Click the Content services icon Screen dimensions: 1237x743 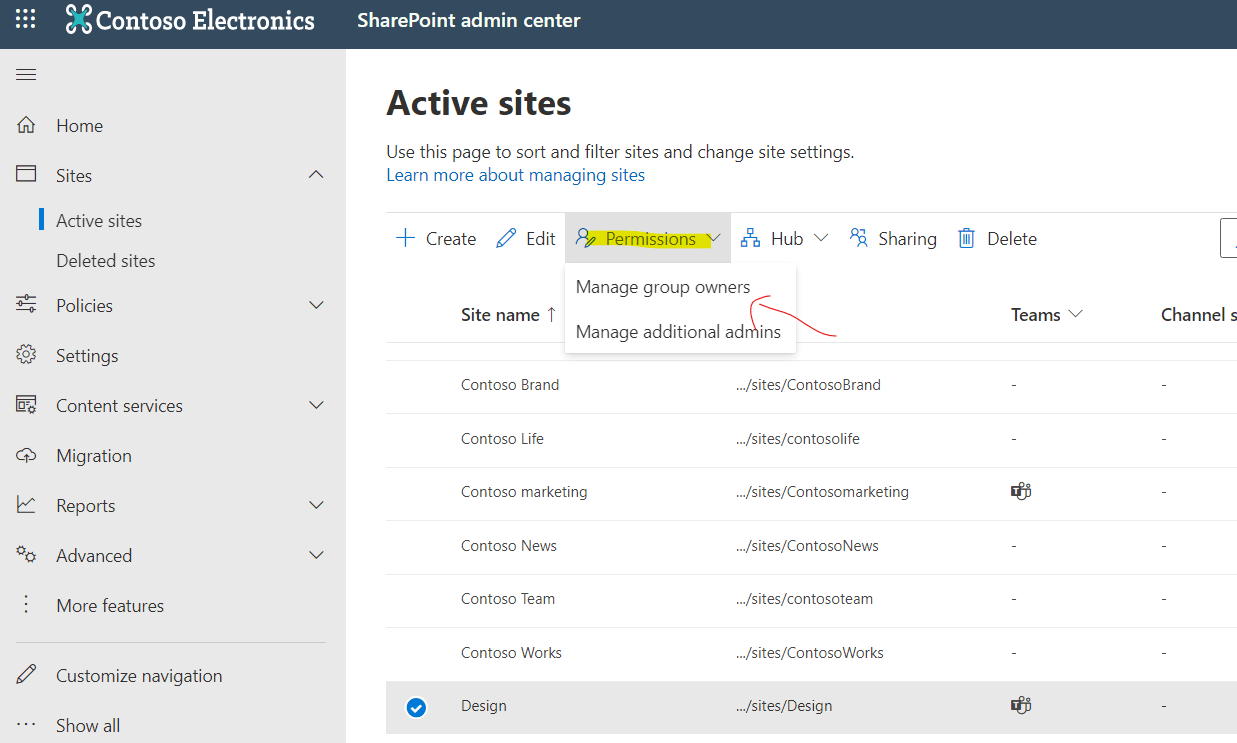coord(26,405)
